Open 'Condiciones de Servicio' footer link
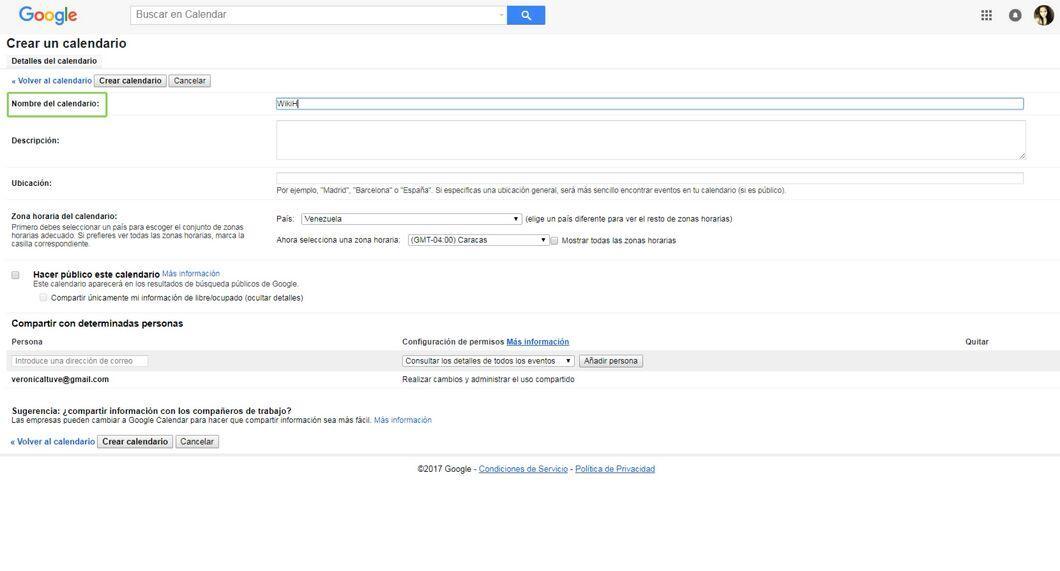The height and width of the screenshot is (571, 1060). (x=523, y=469)
